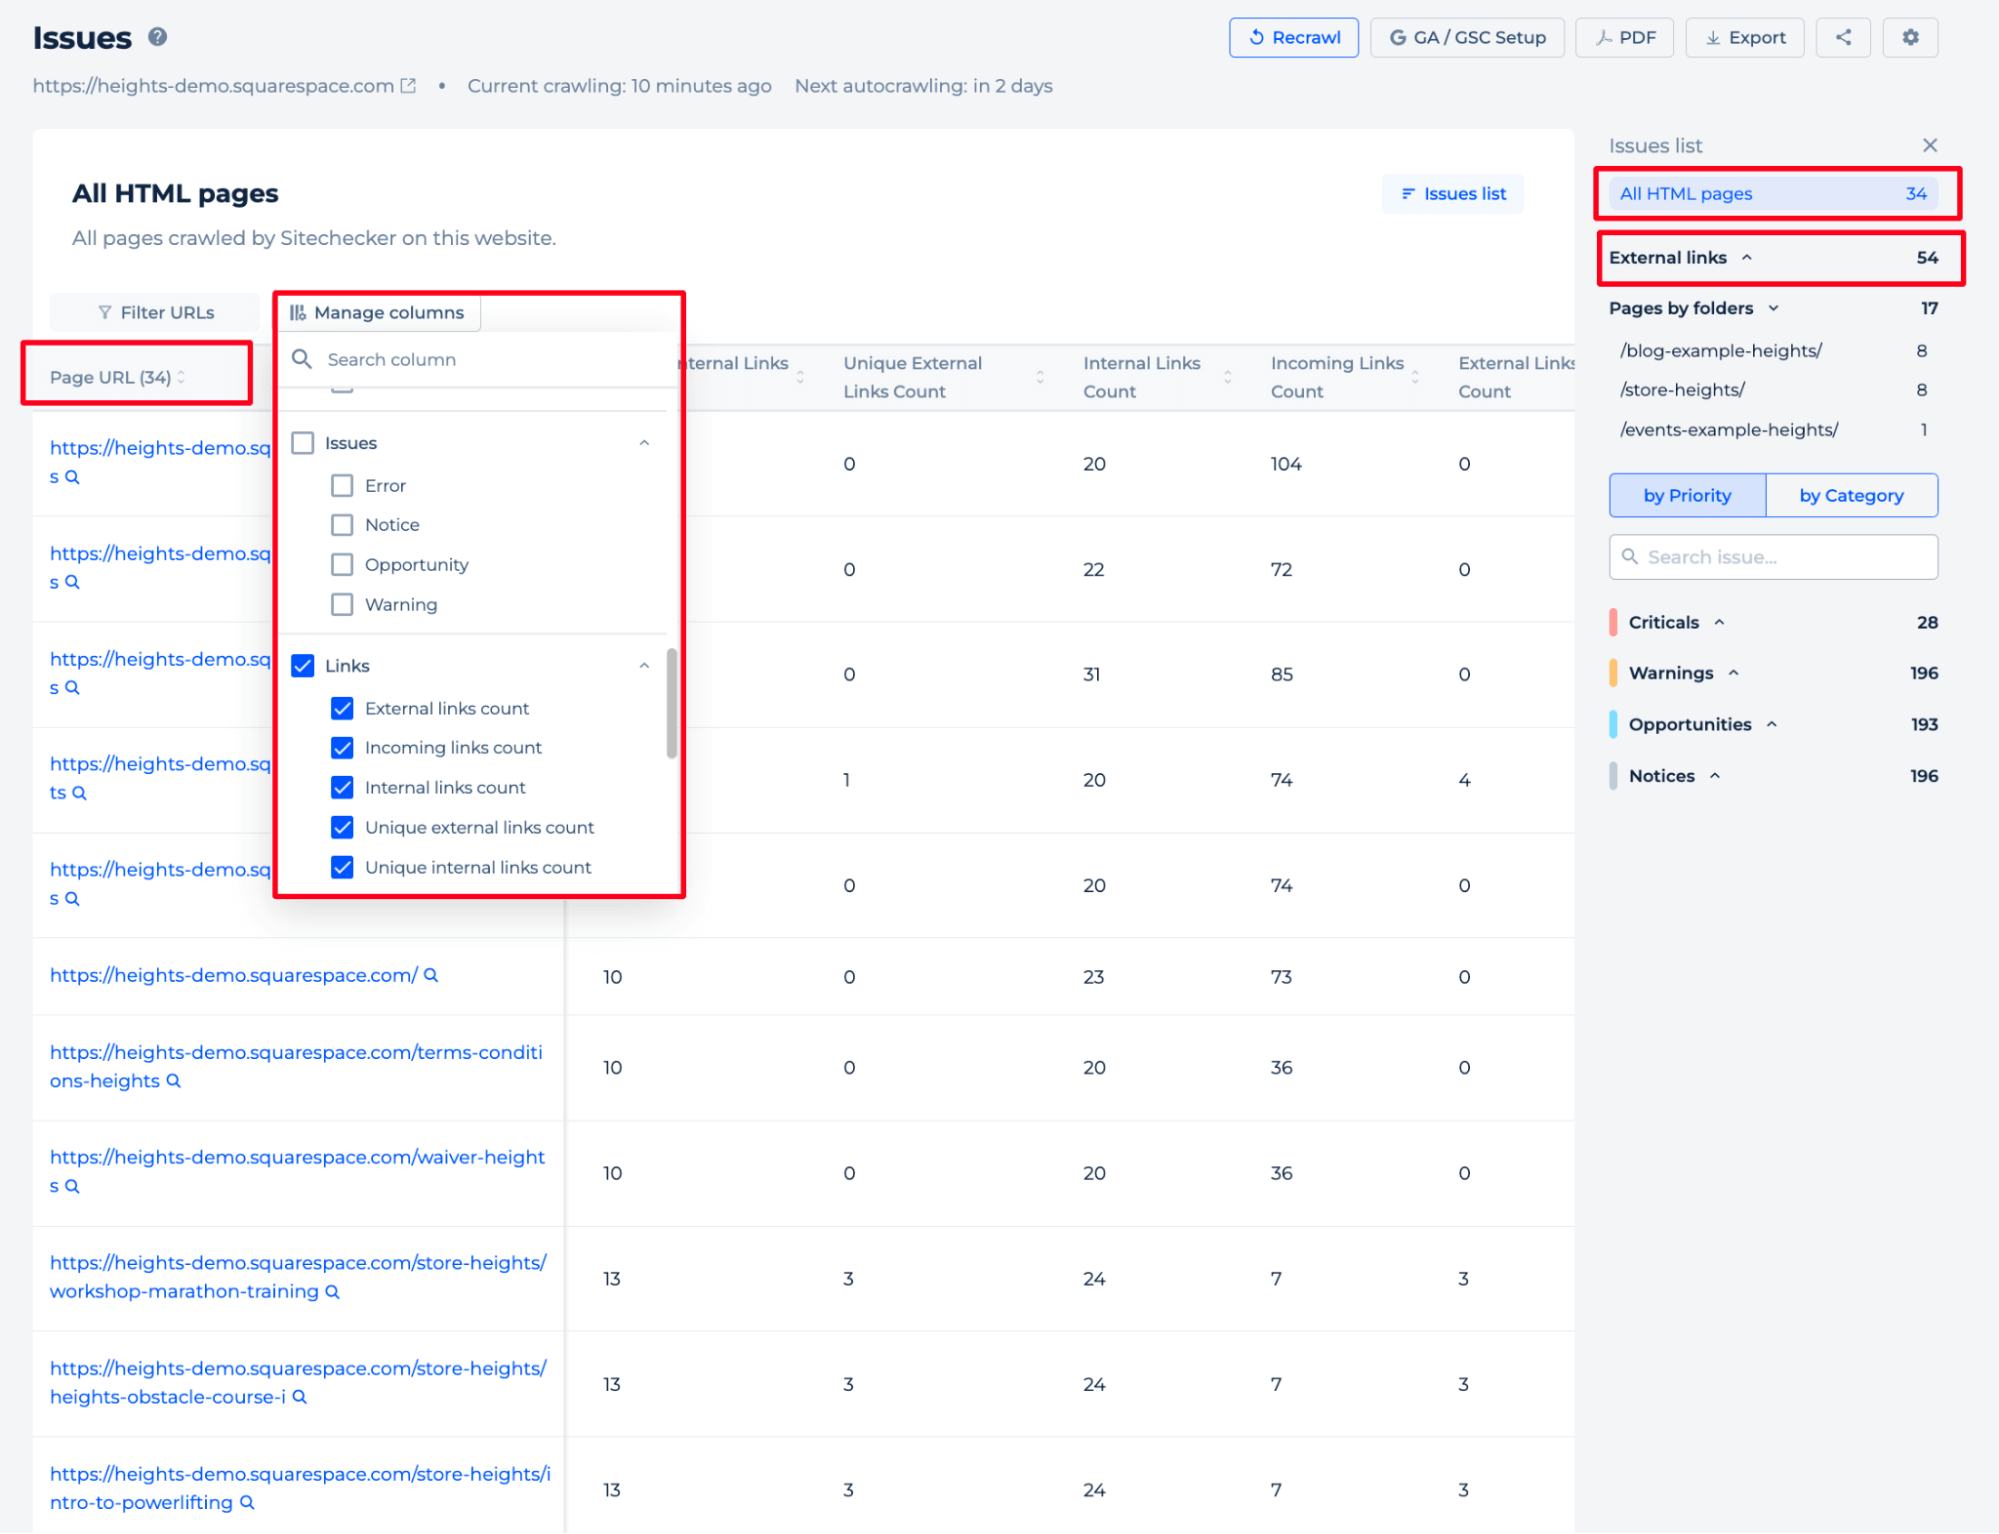Click the Search column input
Screen dimensions: 1999x1534
coord(477,360)
